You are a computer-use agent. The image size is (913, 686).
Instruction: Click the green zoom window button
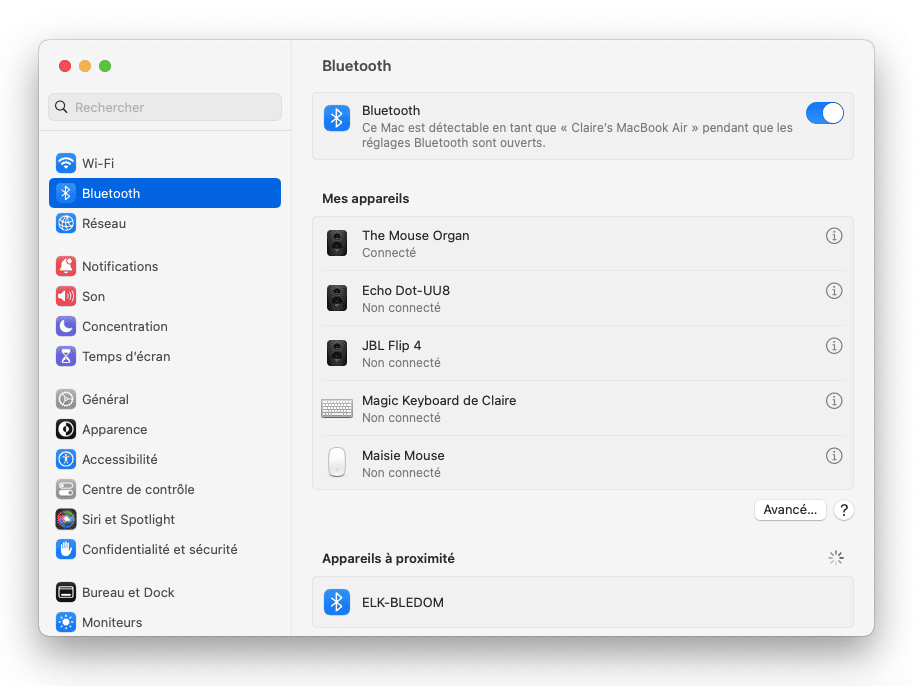pyautogui.click(x=105, y=66)
